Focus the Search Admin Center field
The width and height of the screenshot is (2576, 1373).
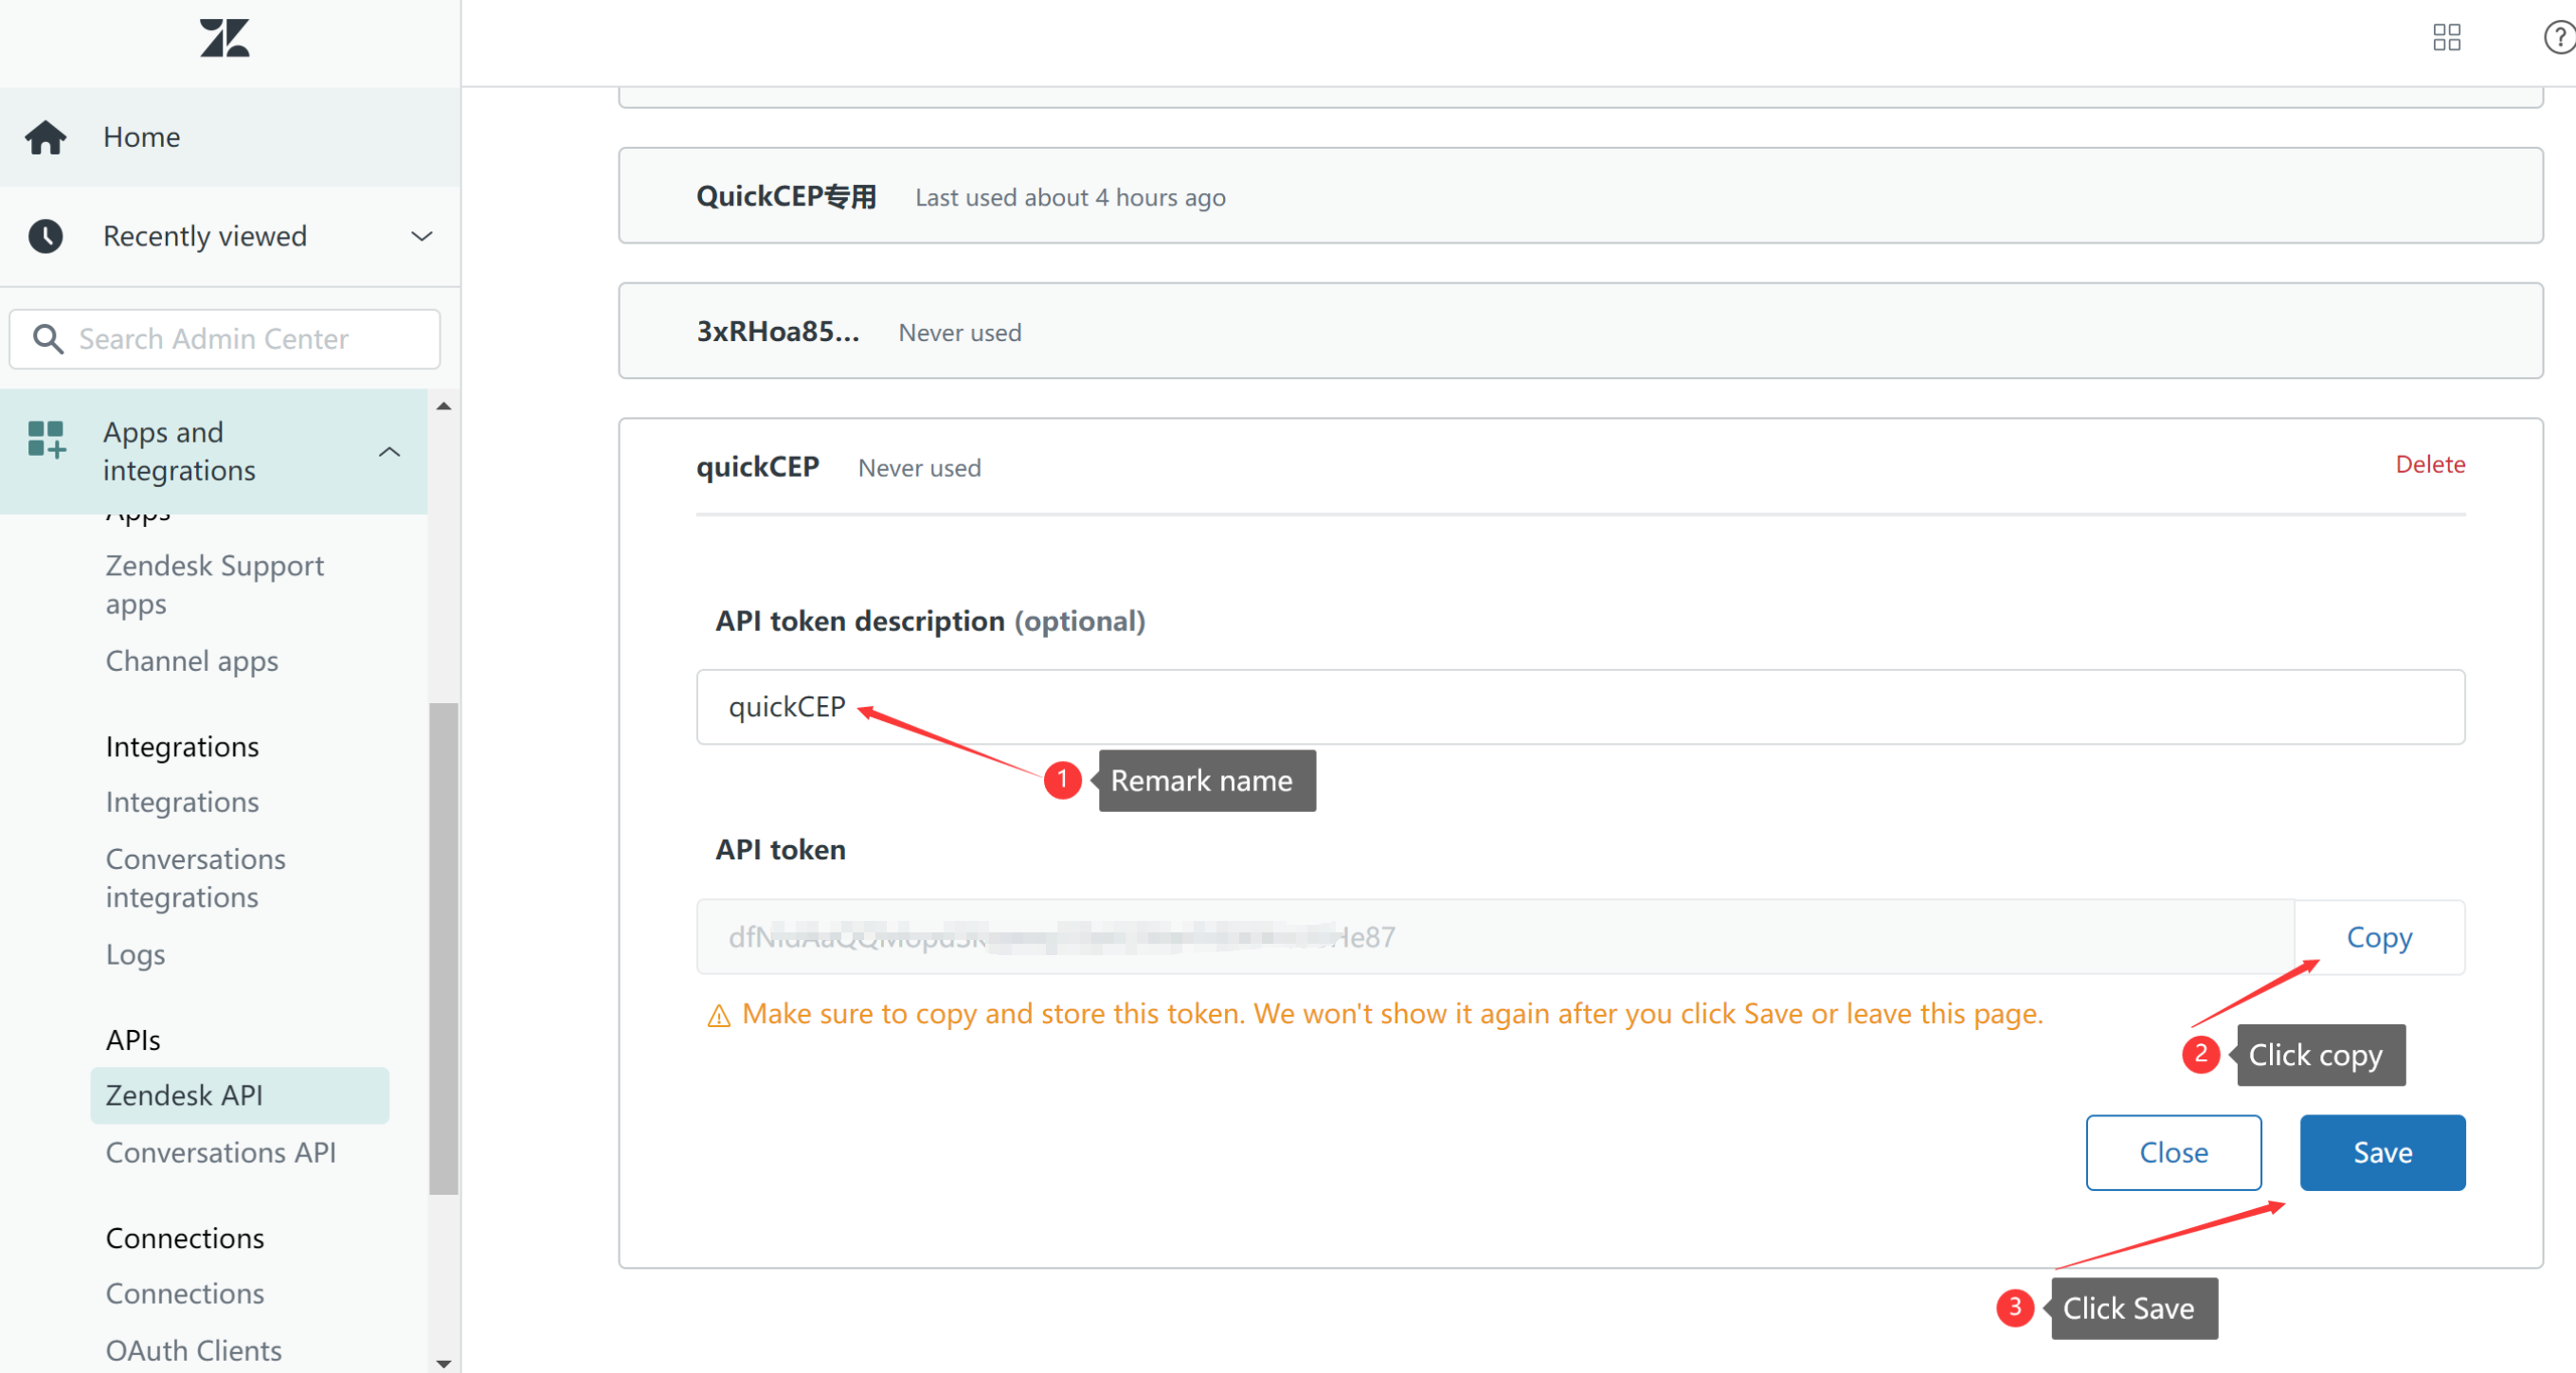(225, 339)
